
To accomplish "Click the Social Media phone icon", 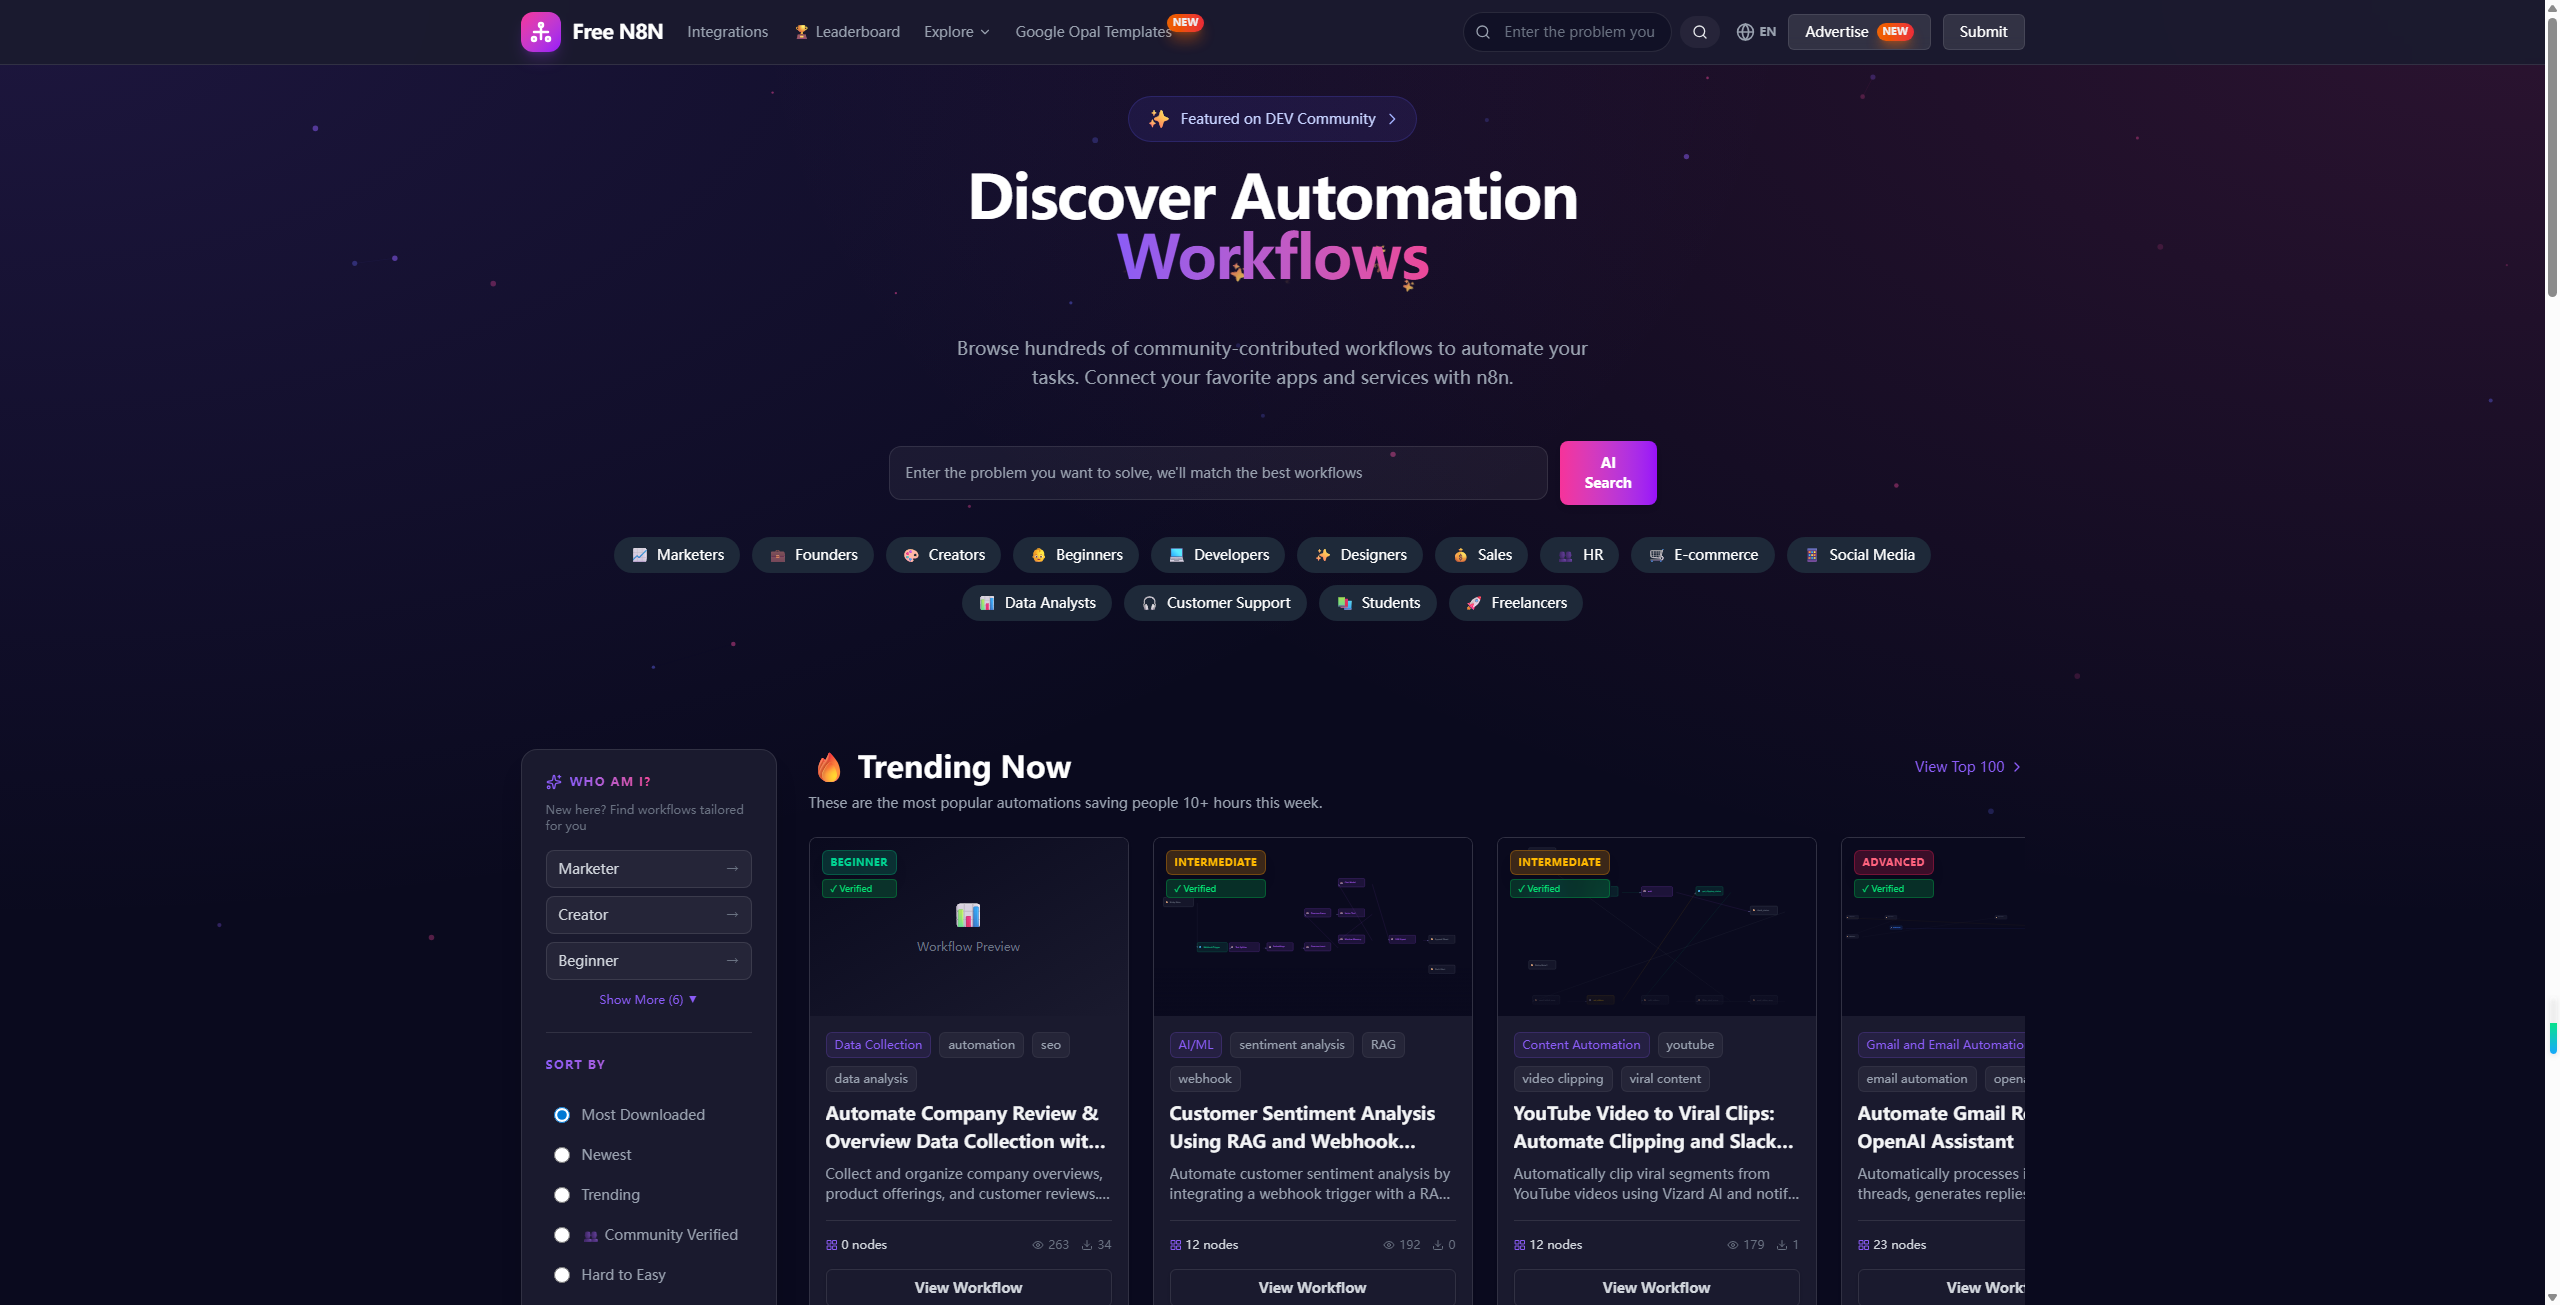I will tap(1812, 555).
